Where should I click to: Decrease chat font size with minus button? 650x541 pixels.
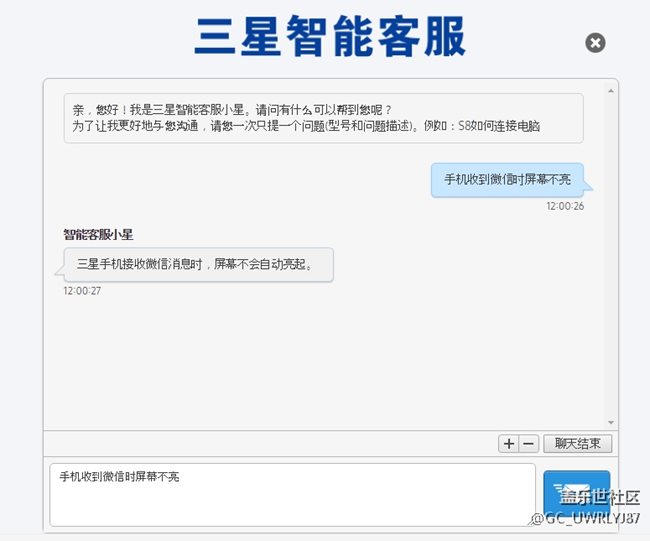pyautogui.click(x=529, y=444)
